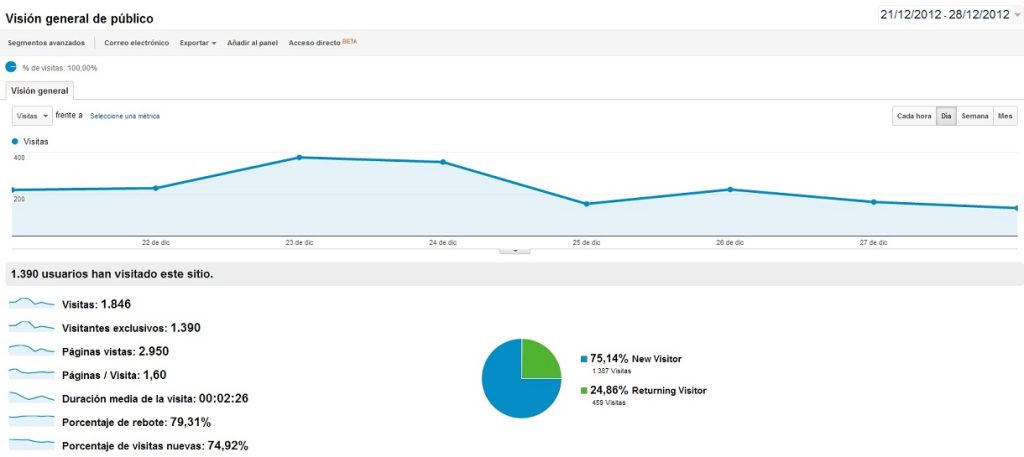Click the Visitas sparkline icon

31,303
